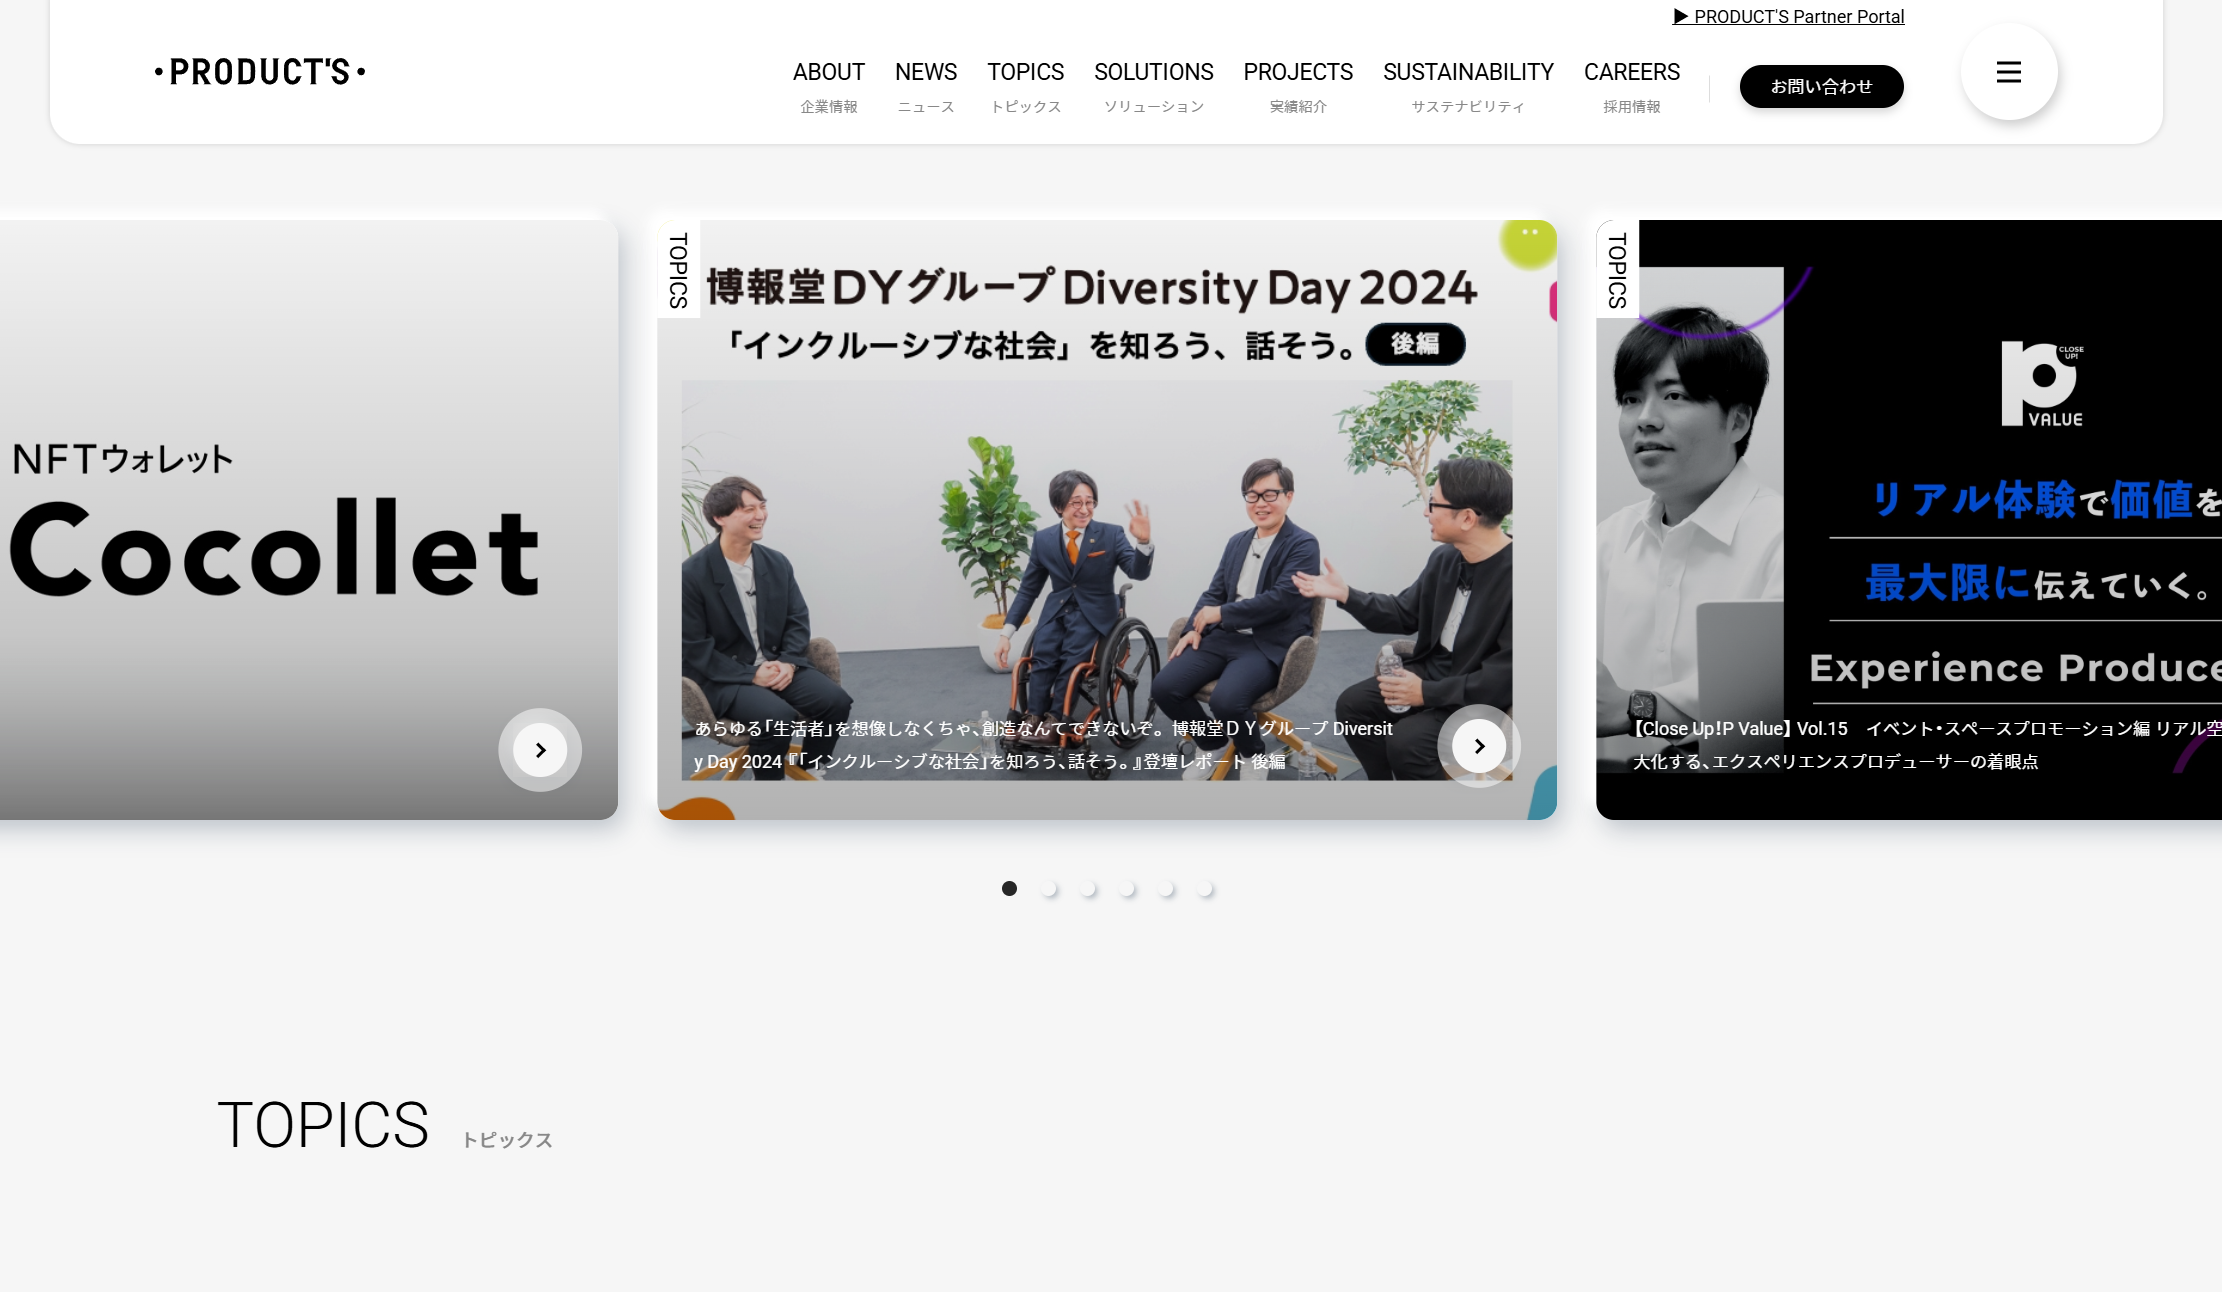
Task: Click the Close Up!P Value Vol.15 caption
Action: (x=1926, y=745)
